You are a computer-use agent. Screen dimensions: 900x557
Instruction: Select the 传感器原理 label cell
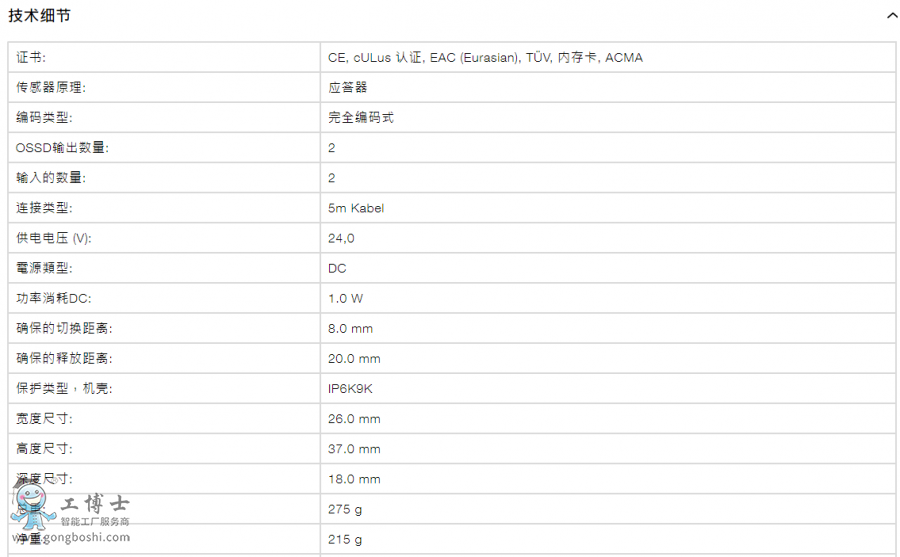(x=164, y=87)
